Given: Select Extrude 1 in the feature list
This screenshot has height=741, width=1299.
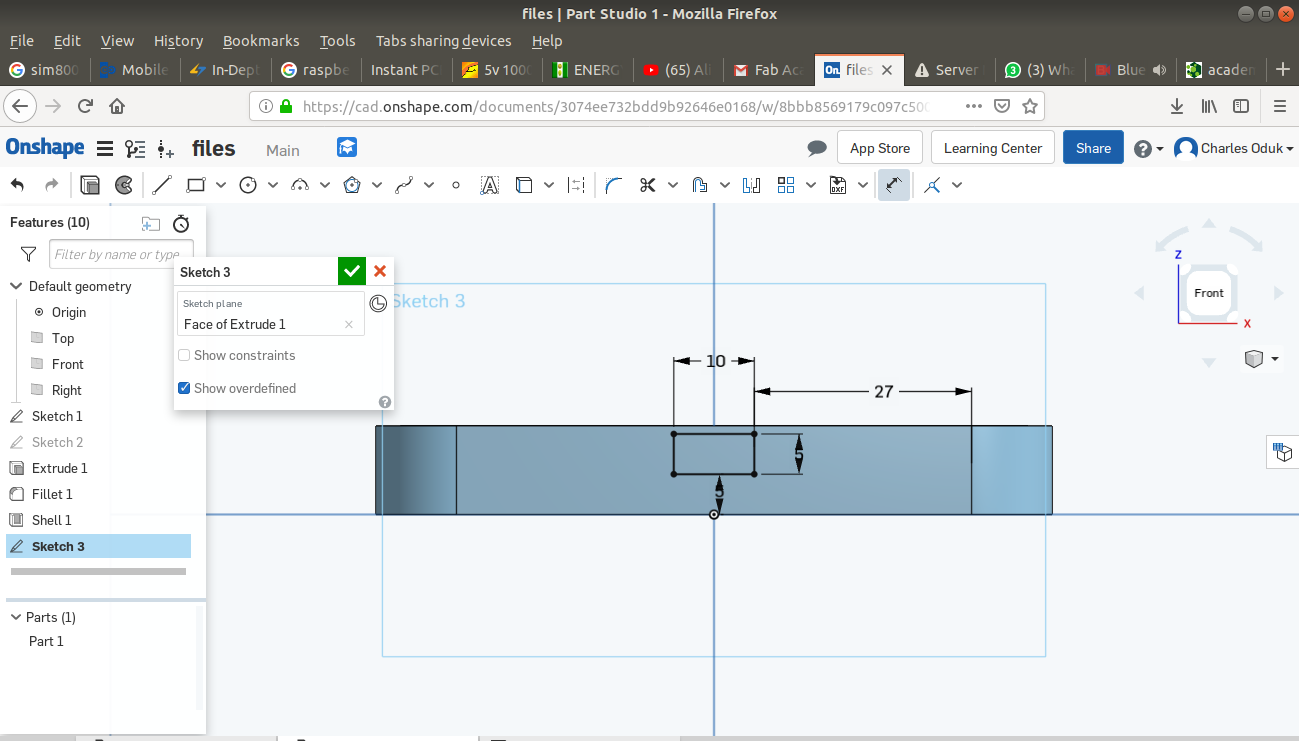Looking at the screenshot, I should [60, 468].
